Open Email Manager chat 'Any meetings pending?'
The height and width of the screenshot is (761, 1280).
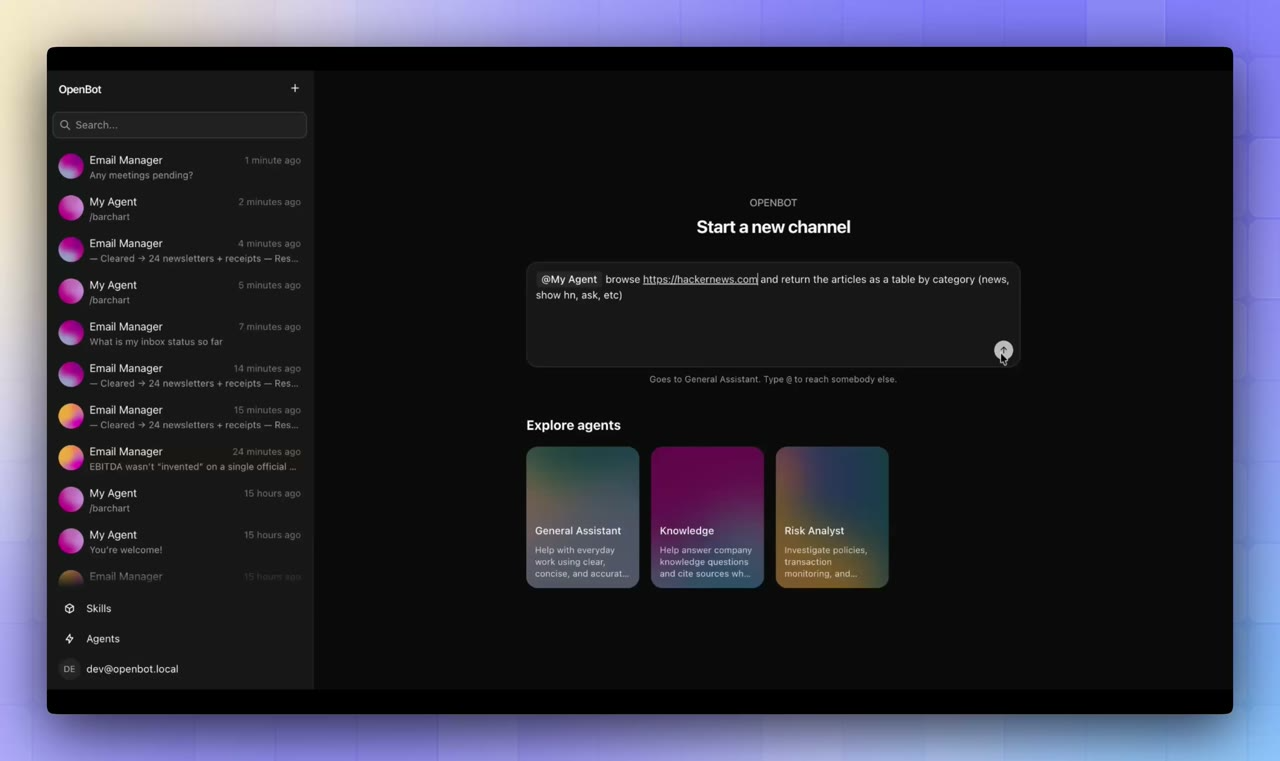point(180,167)
